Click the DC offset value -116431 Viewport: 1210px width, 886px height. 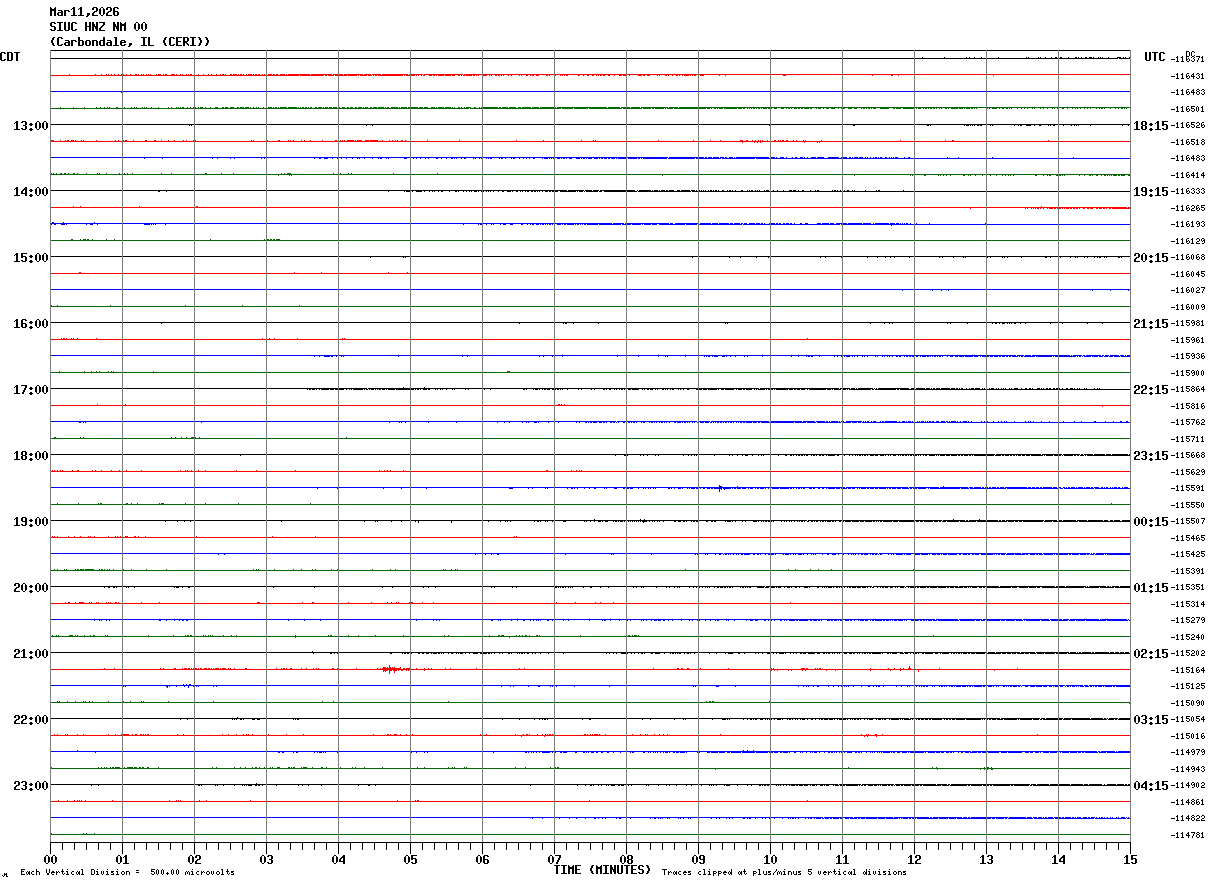pos(1187,76)
